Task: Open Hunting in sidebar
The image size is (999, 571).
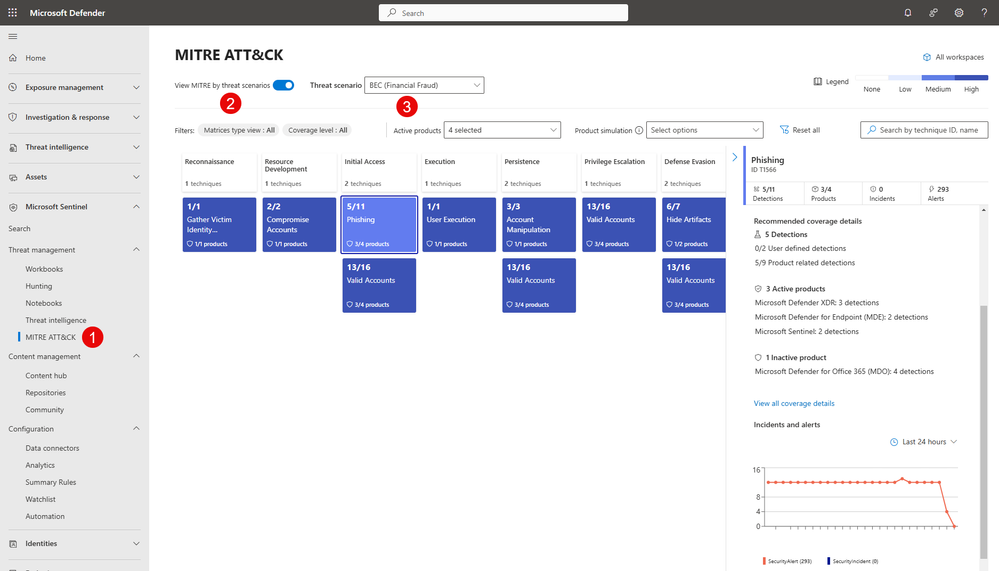Action: [x=39, y=286]
